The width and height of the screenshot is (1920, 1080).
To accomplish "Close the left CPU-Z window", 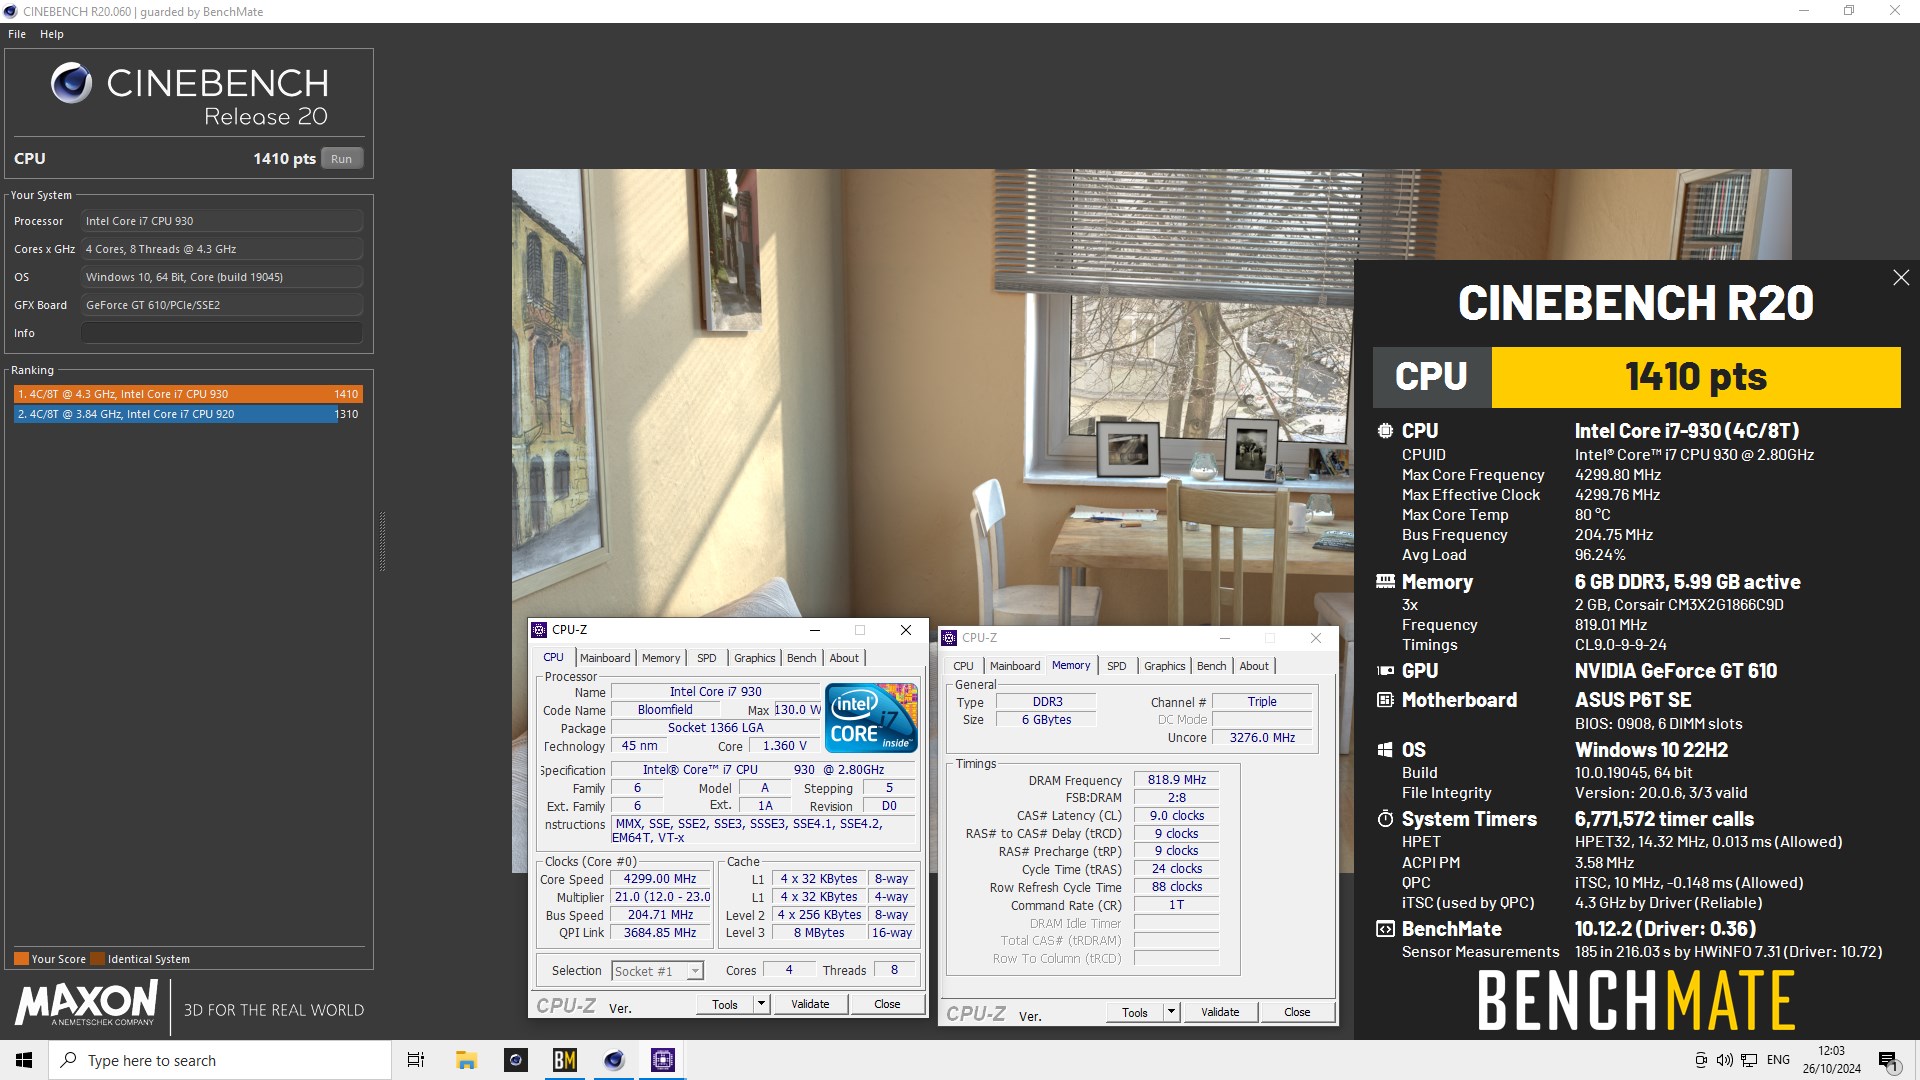I will point(906,630).
